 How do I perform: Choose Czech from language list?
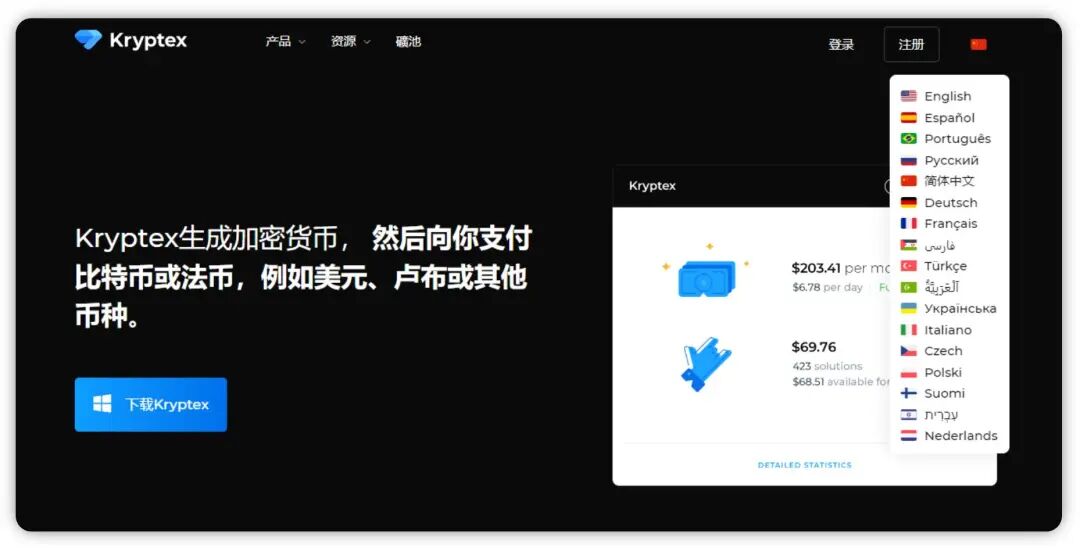click(x=943, y=351)
